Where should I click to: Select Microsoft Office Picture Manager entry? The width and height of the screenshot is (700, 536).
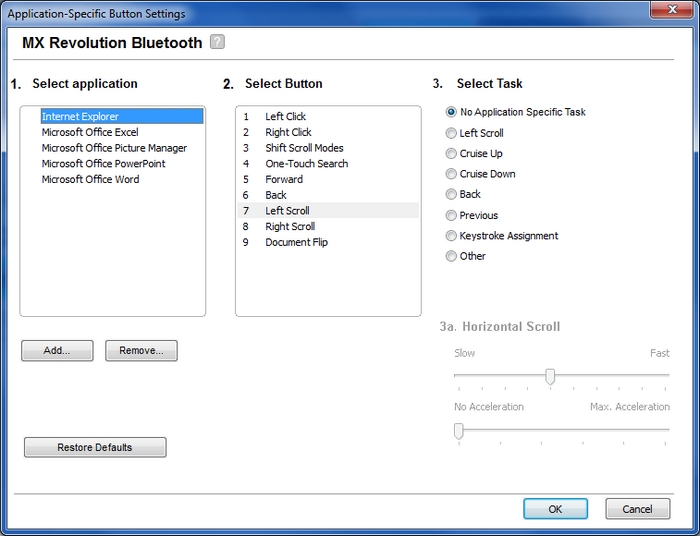click(114, 148)
